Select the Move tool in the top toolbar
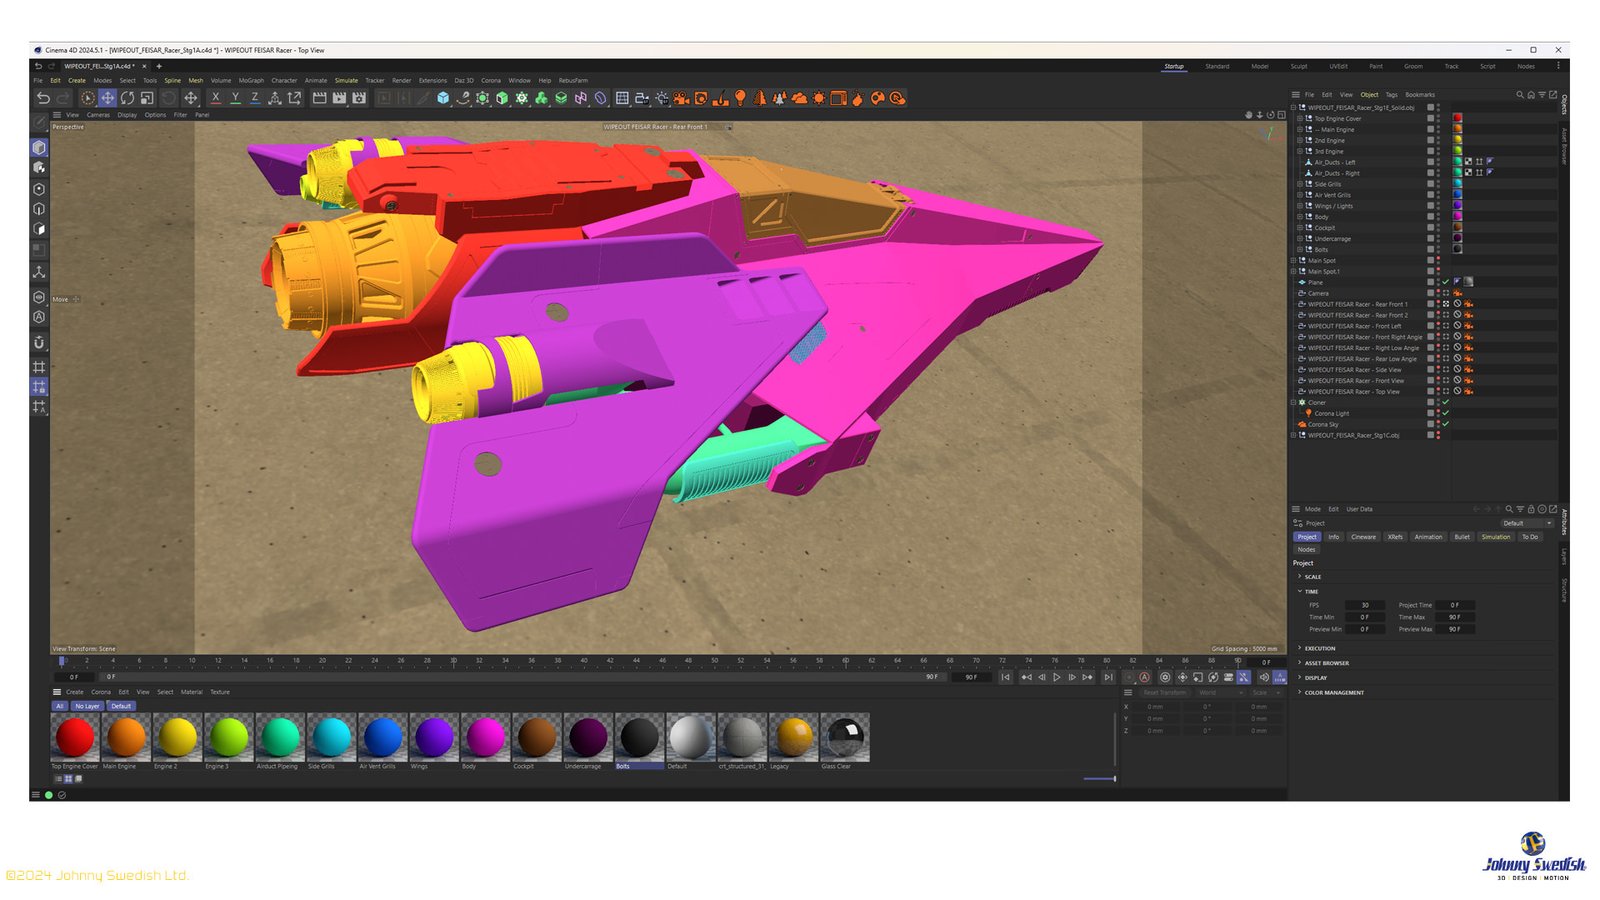Viewport: 1600px width, 900px height. click(x=107, y=98)
